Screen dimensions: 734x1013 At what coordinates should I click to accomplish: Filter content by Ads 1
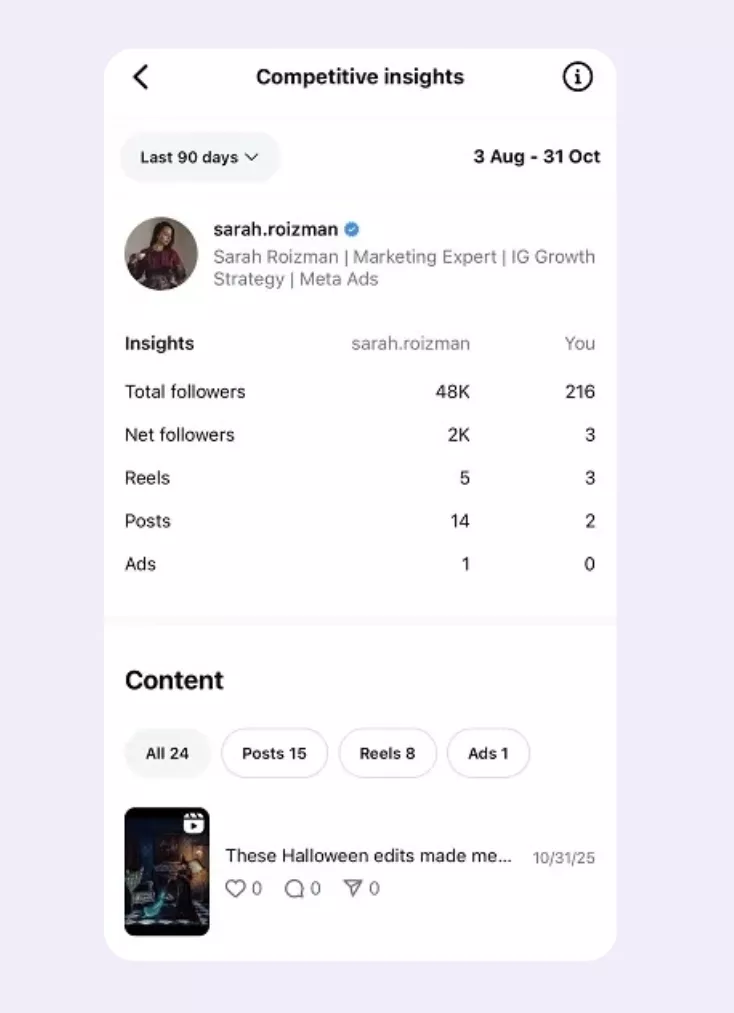tap(488, 753)
